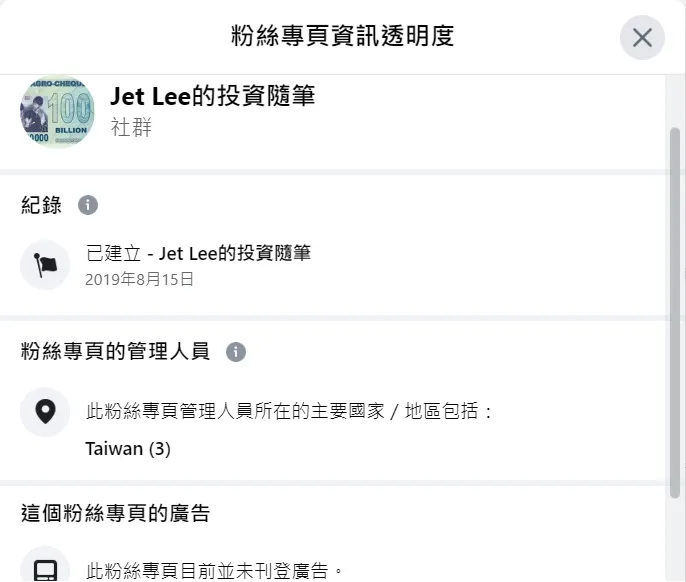Click the 粉絲專頁的管理人員 heading
Image resolution: width=686 pixels, height=582 pixels.
(115, 351)
